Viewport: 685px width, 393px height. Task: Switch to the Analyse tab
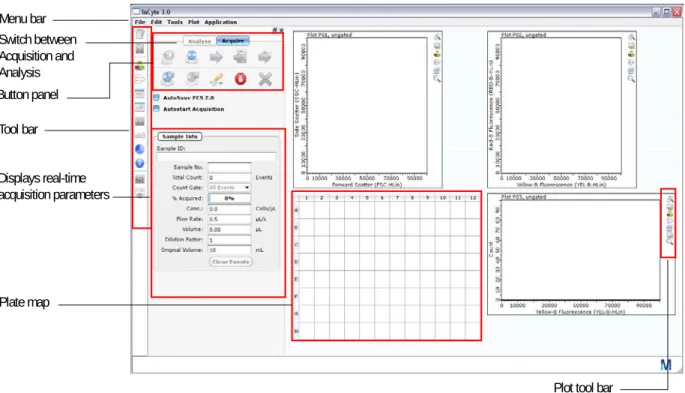pos(200,41)
